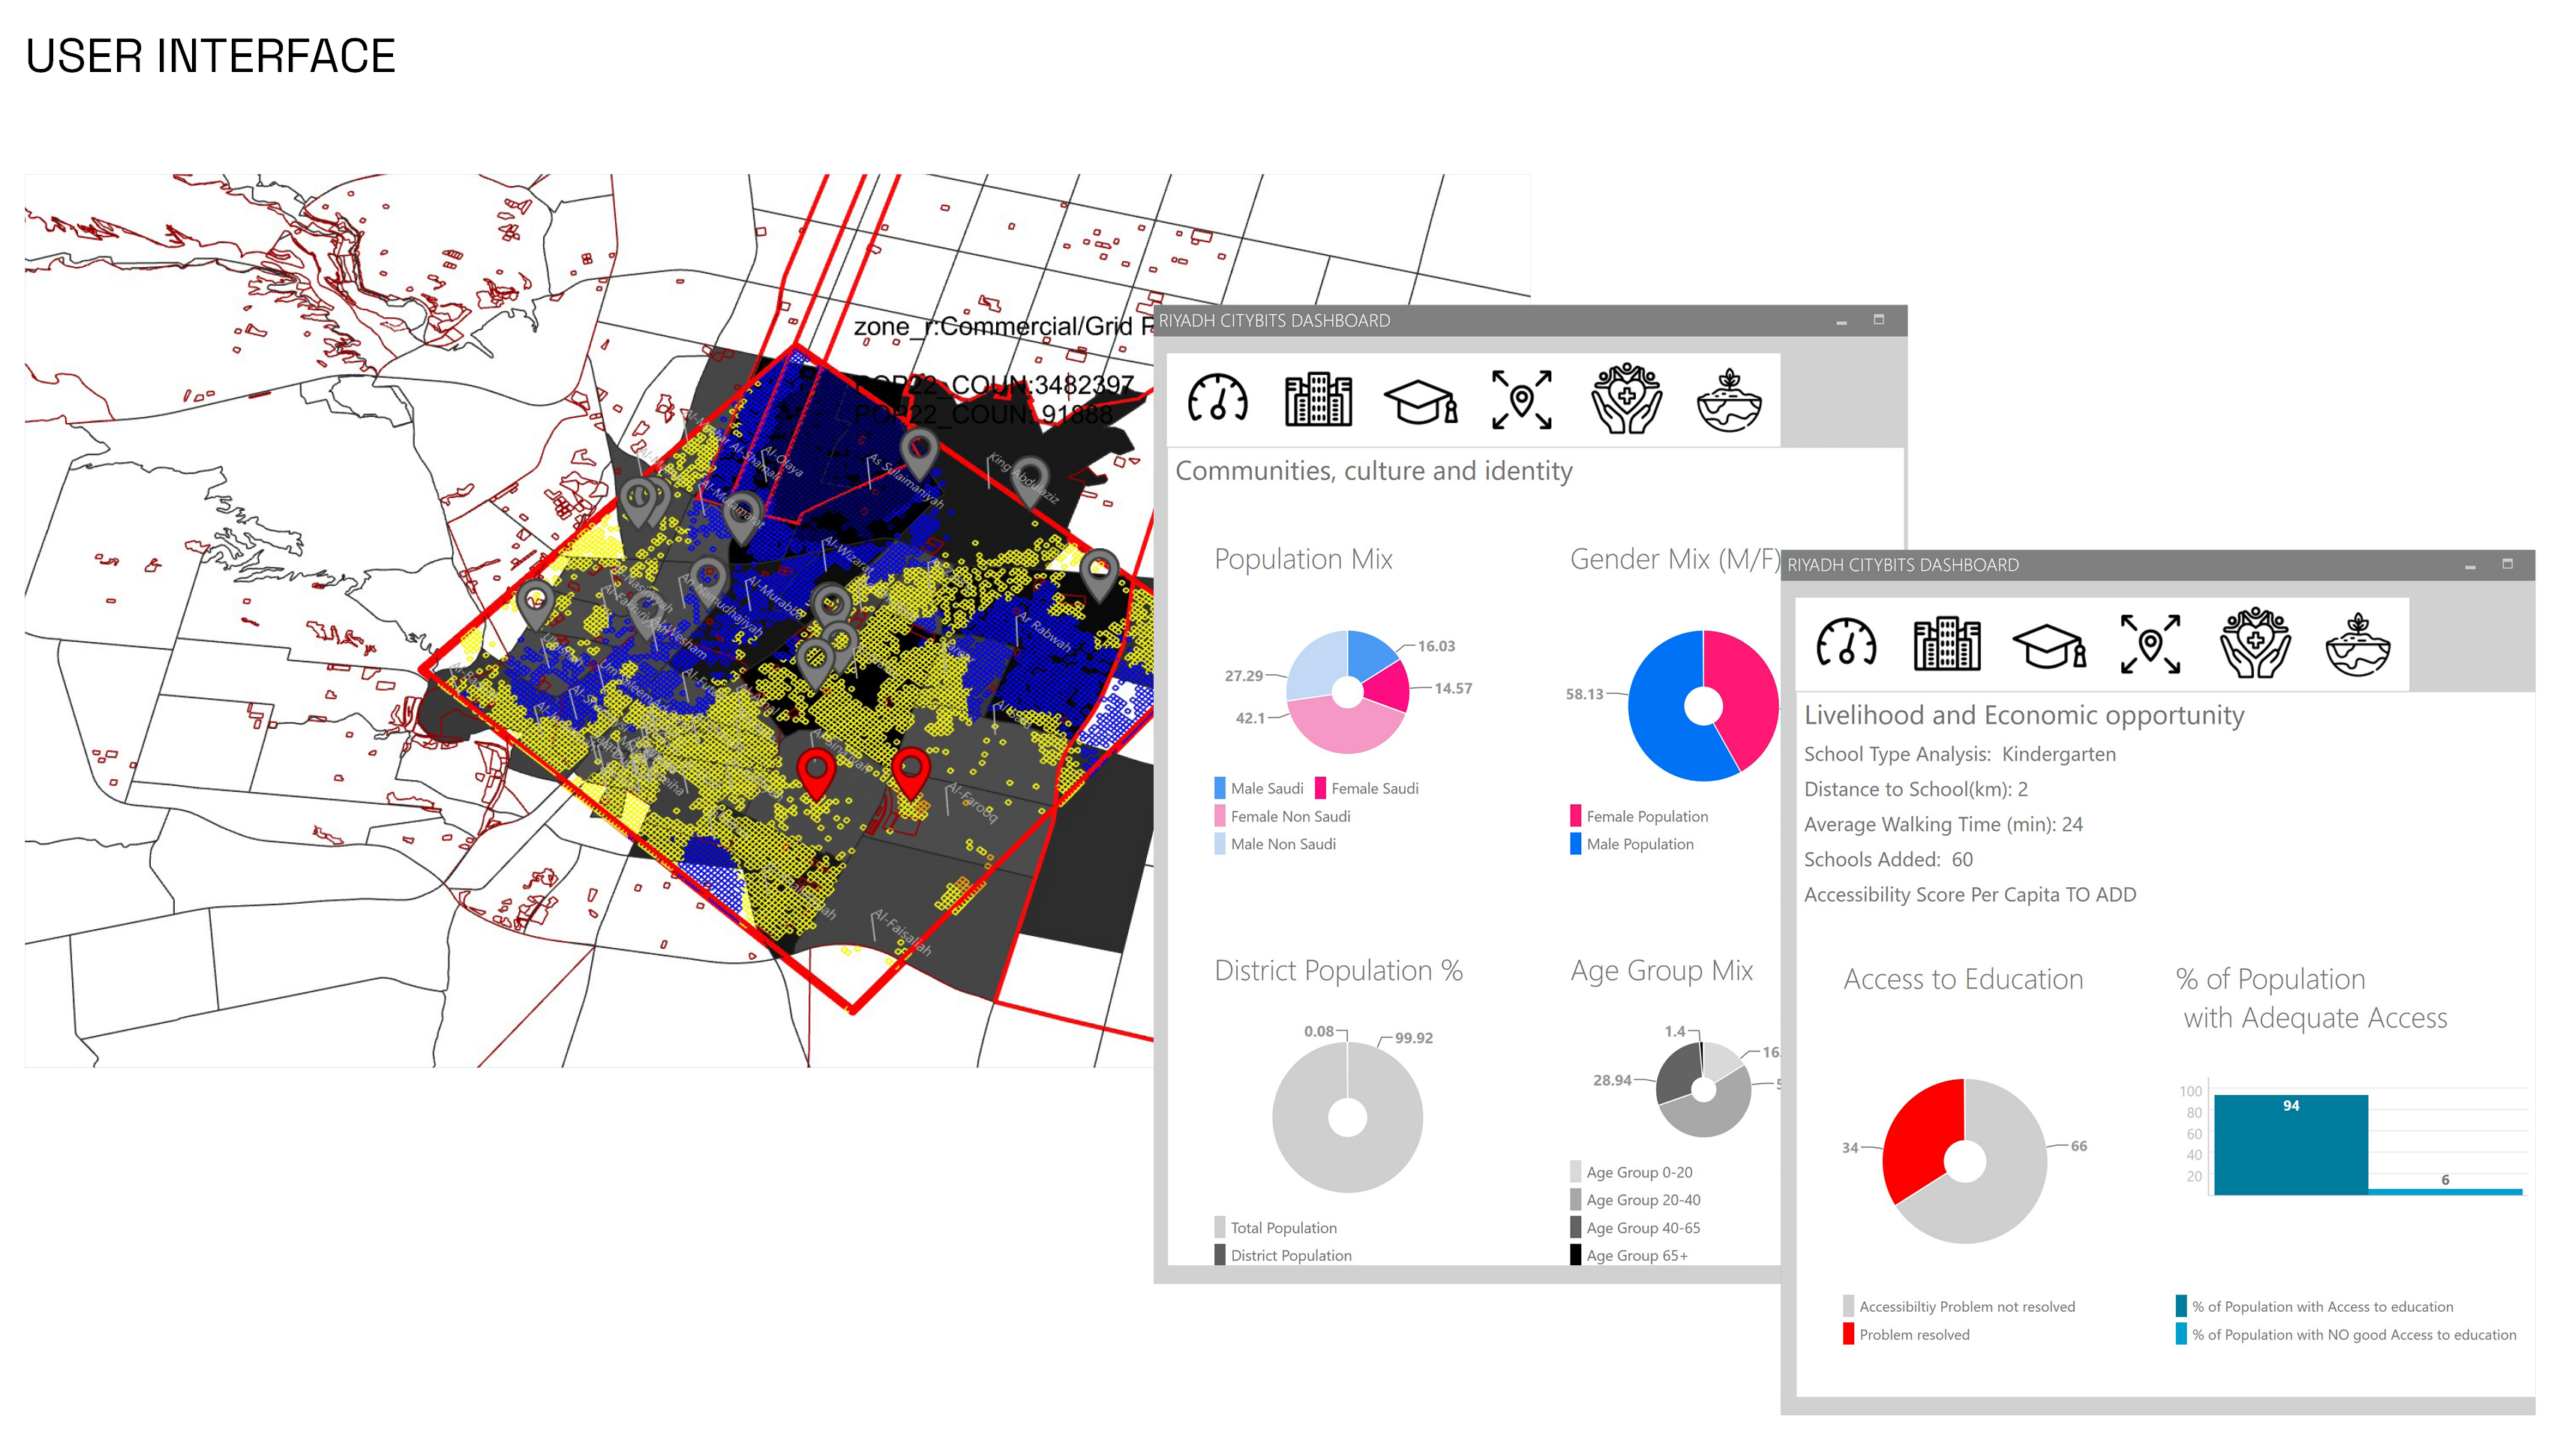Toggle the Total Population legend entry
2560x1440 pixels.
tap(1275, 1227)
